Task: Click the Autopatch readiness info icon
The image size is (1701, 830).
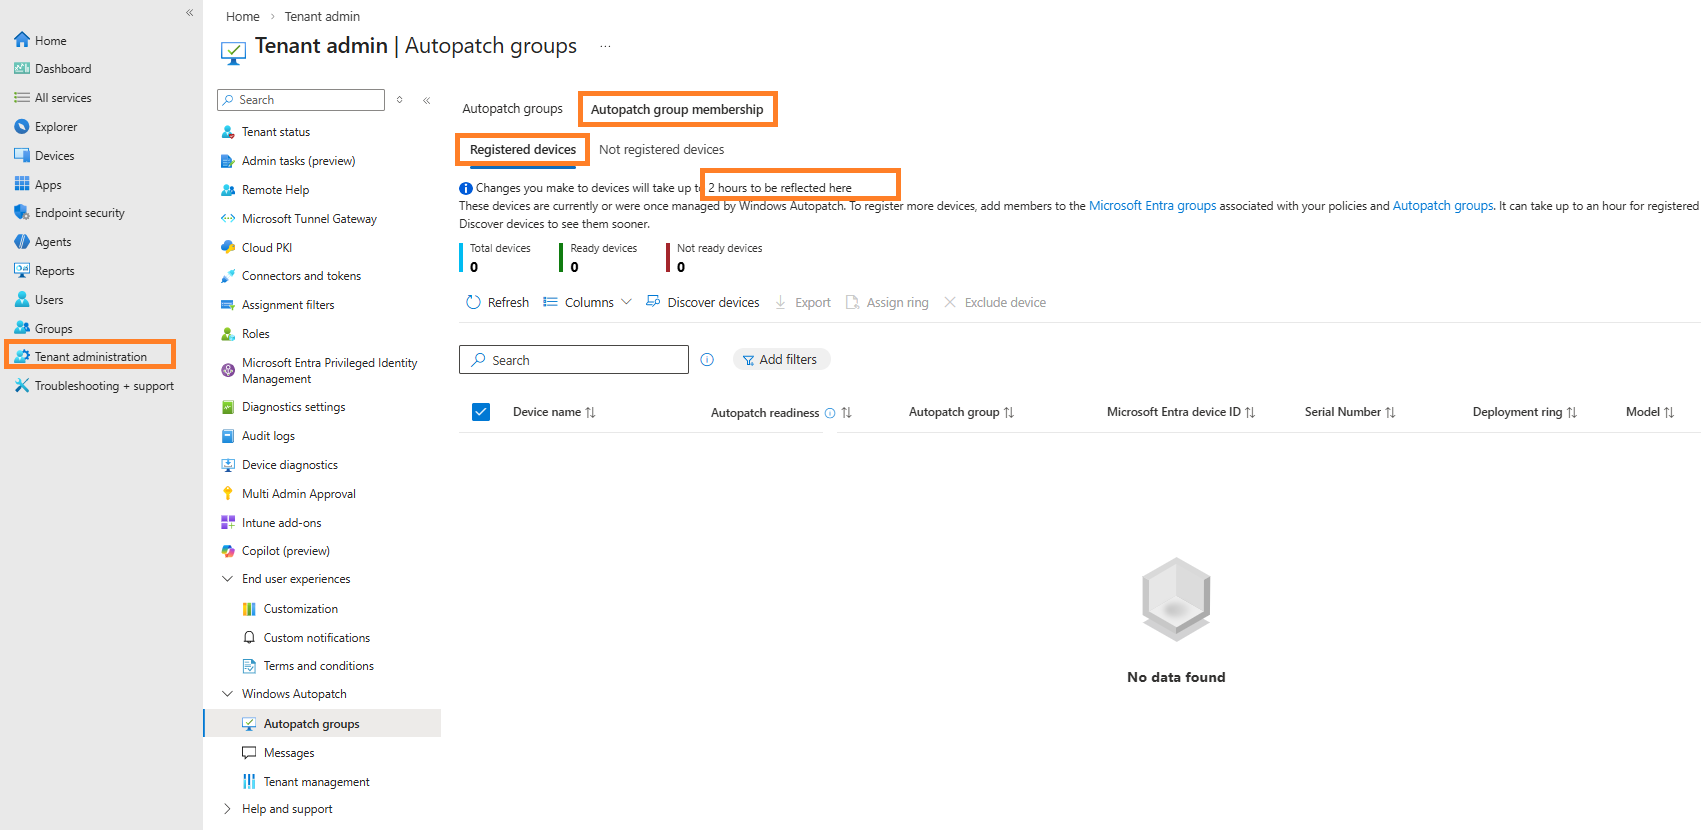Action: 830,413
